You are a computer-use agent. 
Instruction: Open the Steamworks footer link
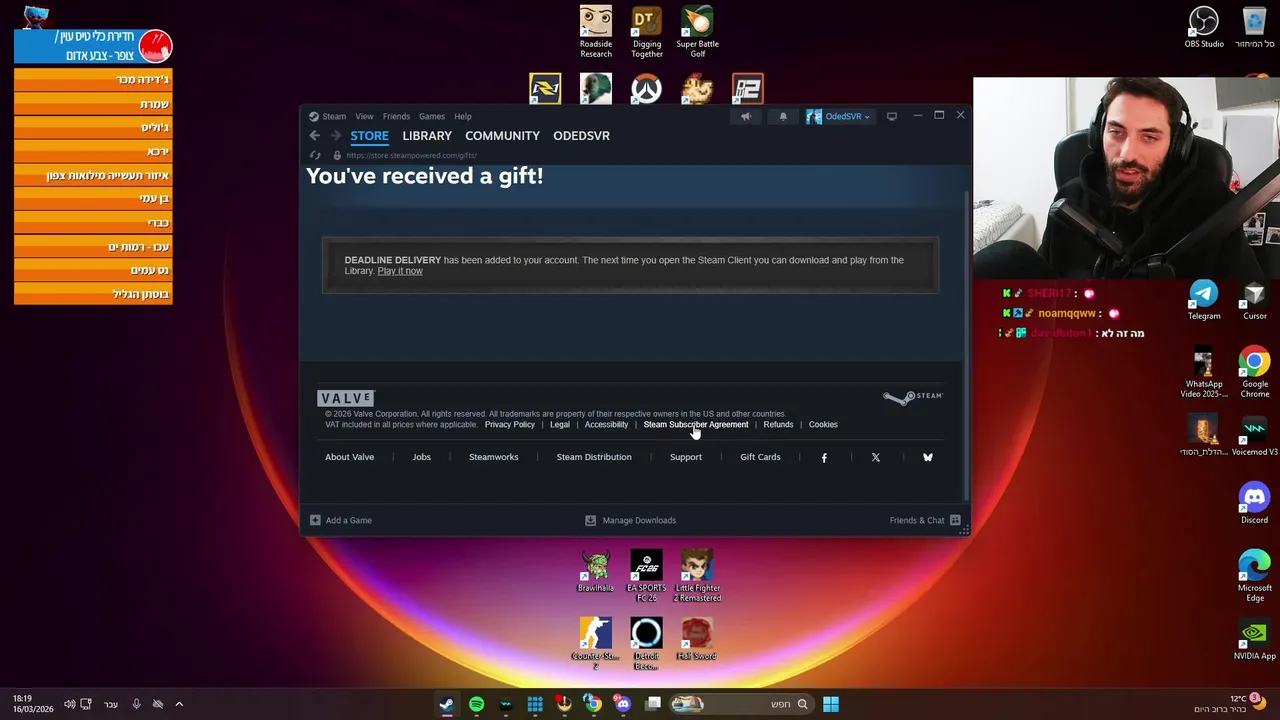pyautogui.click(x=493, y=457)
